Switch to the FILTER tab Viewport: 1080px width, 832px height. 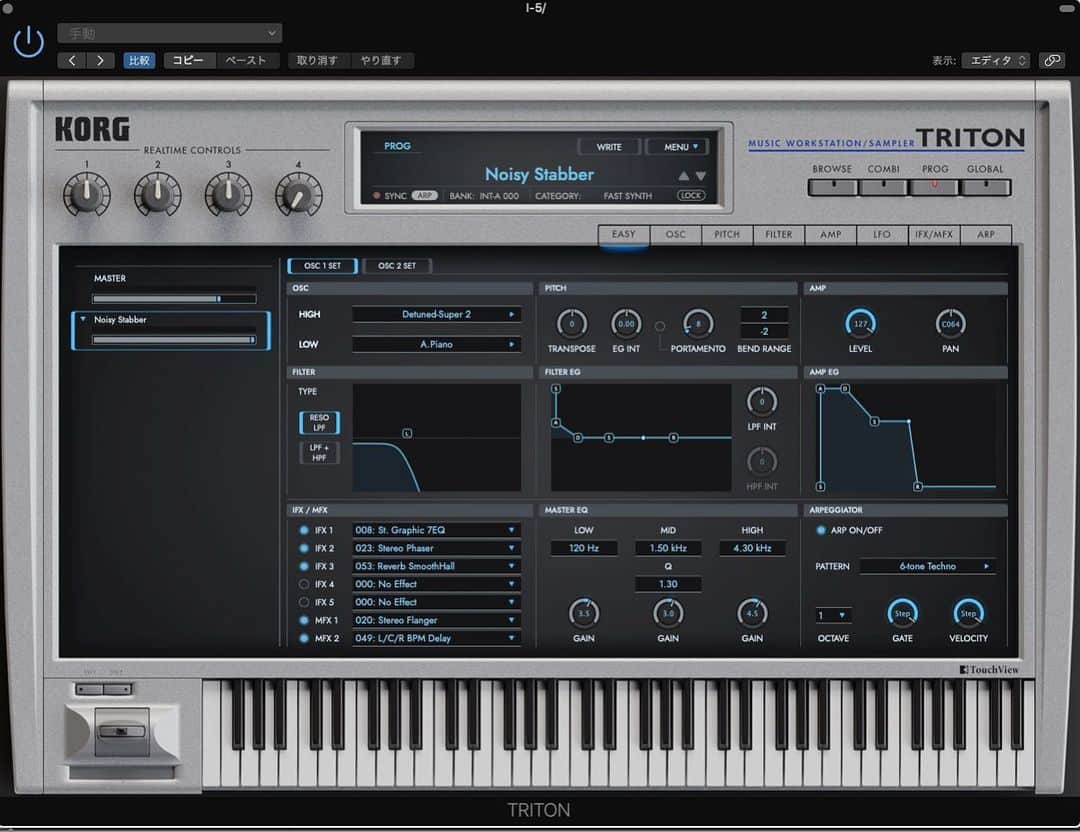[779, 235]
